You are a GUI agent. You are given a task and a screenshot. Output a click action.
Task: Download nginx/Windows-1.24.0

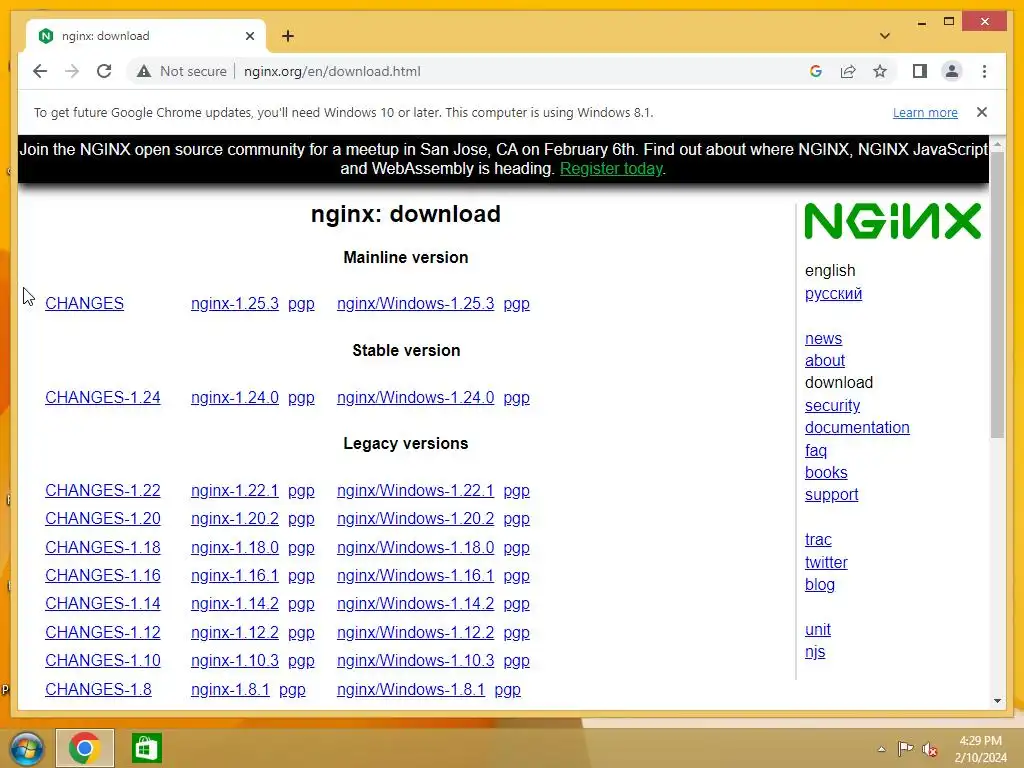pos(415,397)
